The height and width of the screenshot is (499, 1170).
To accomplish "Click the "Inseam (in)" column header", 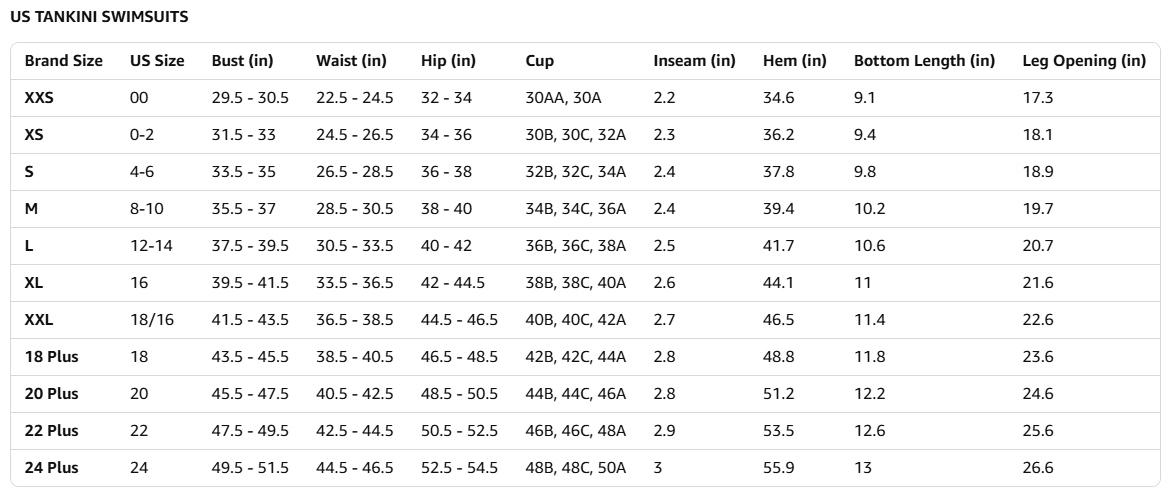I will [694, 61].
